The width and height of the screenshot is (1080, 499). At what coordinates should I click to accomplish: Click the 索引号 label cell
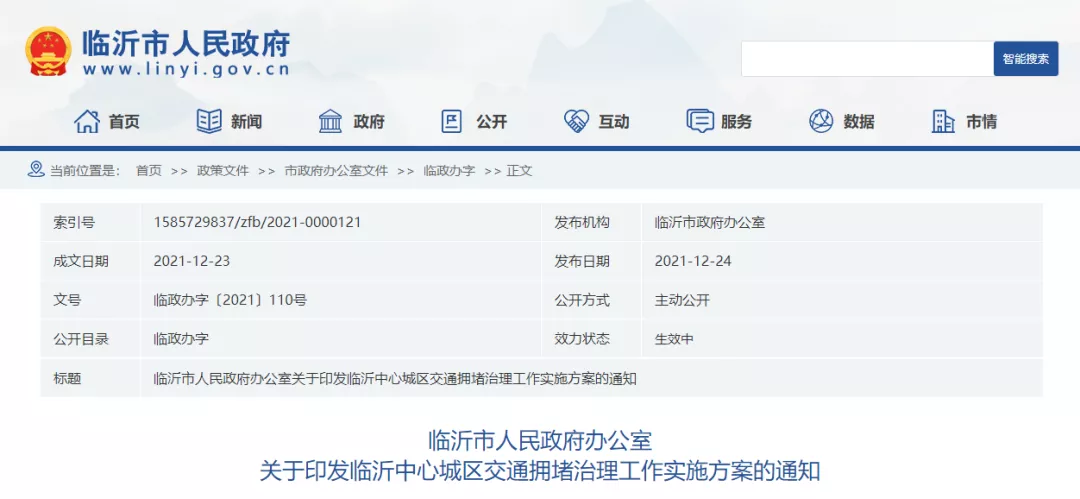click(x=90, y=223)
